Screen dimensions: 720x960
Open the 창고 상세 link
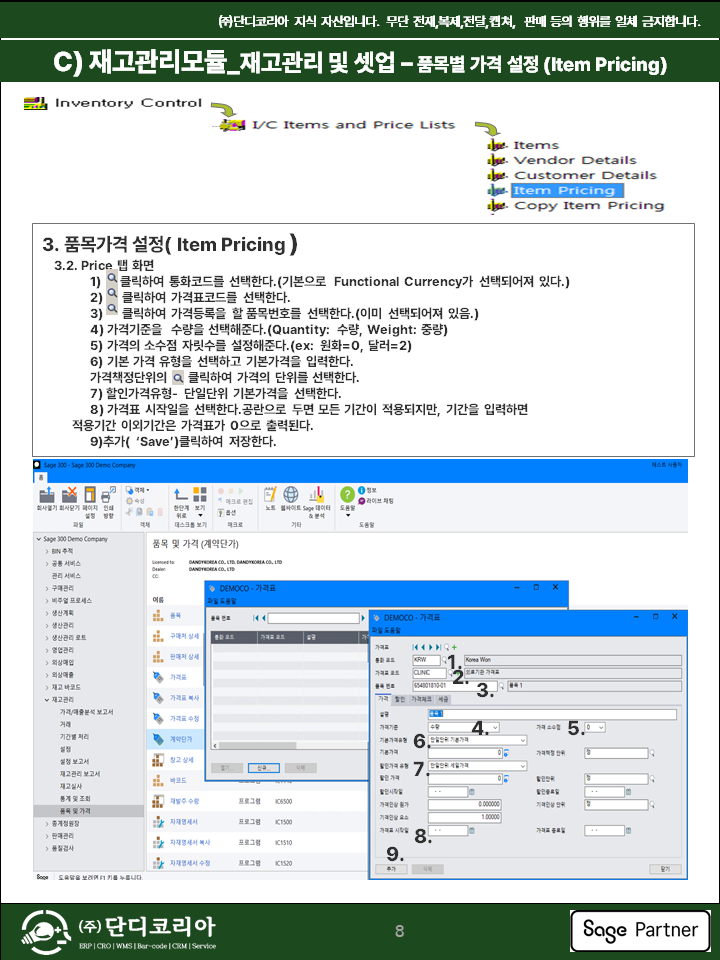pyautogui.click(x=181, y=760)
